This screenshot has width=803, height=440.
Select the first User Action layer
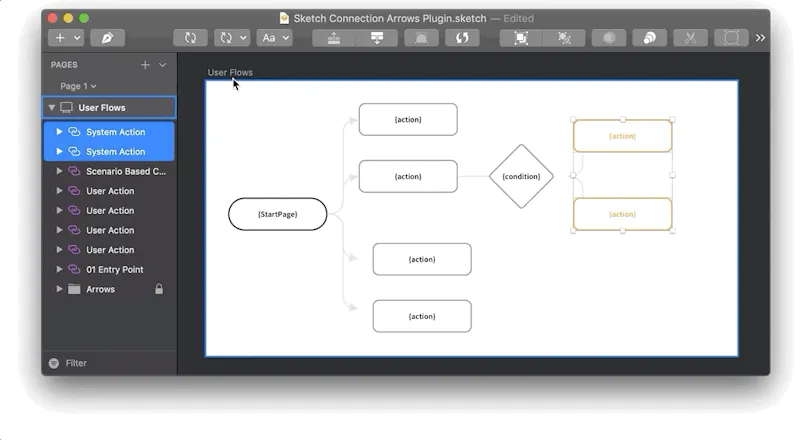[109, 191]
